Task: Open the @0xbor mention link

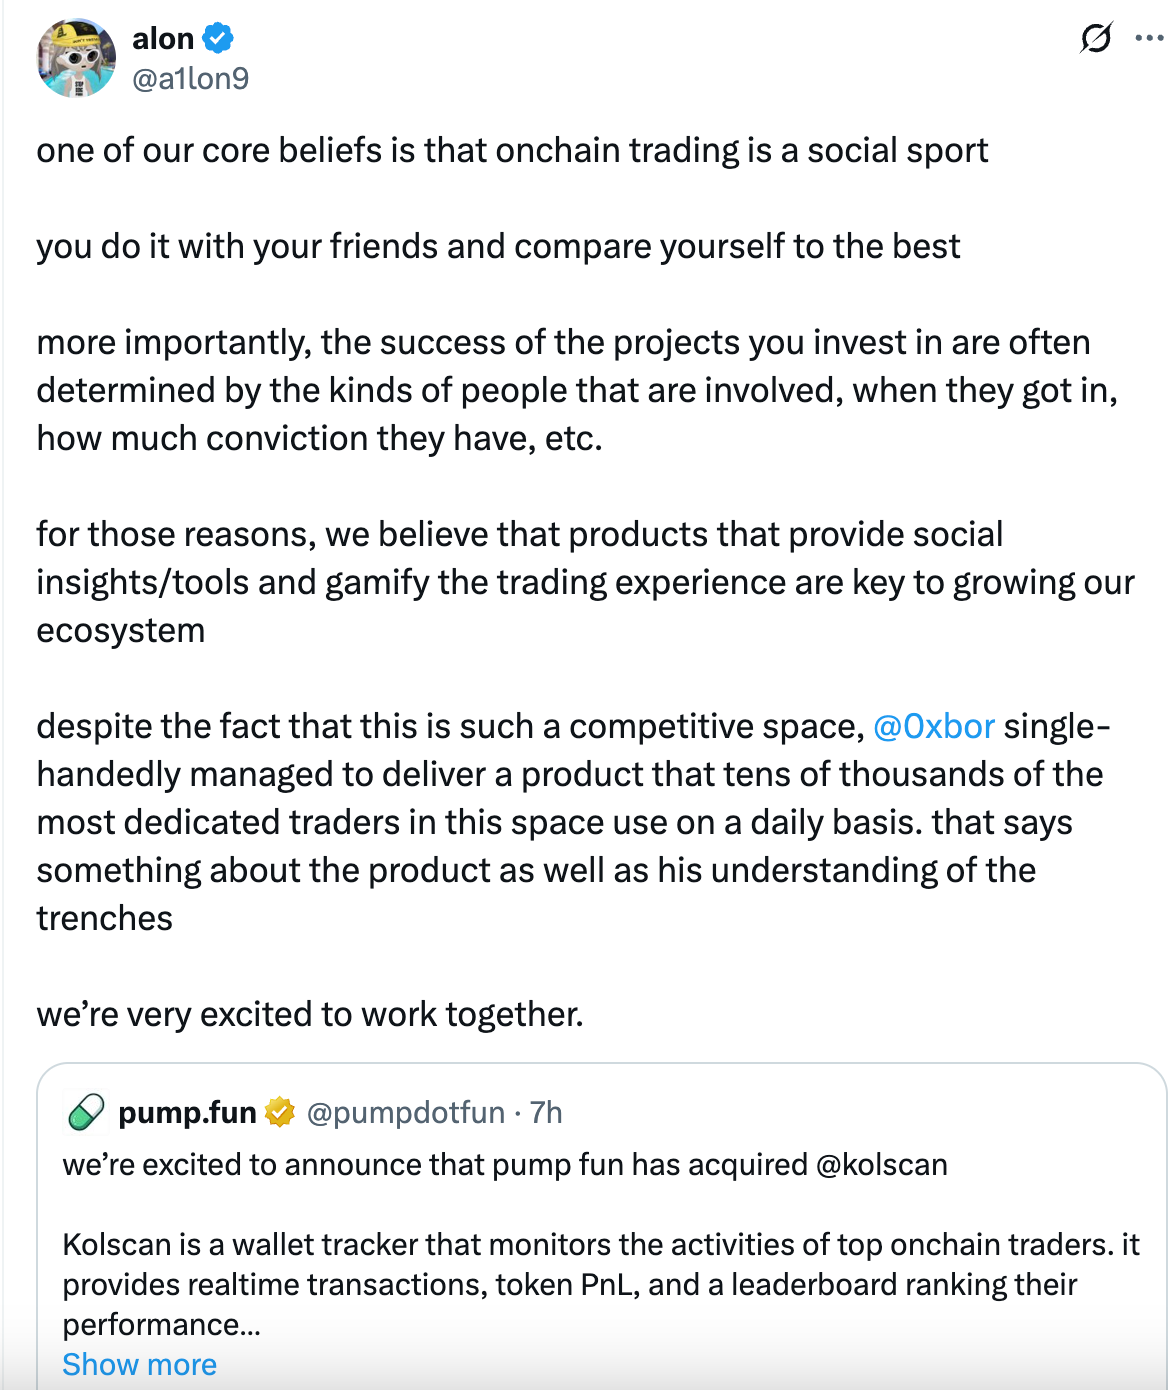Action: click(x=933, y=726)
